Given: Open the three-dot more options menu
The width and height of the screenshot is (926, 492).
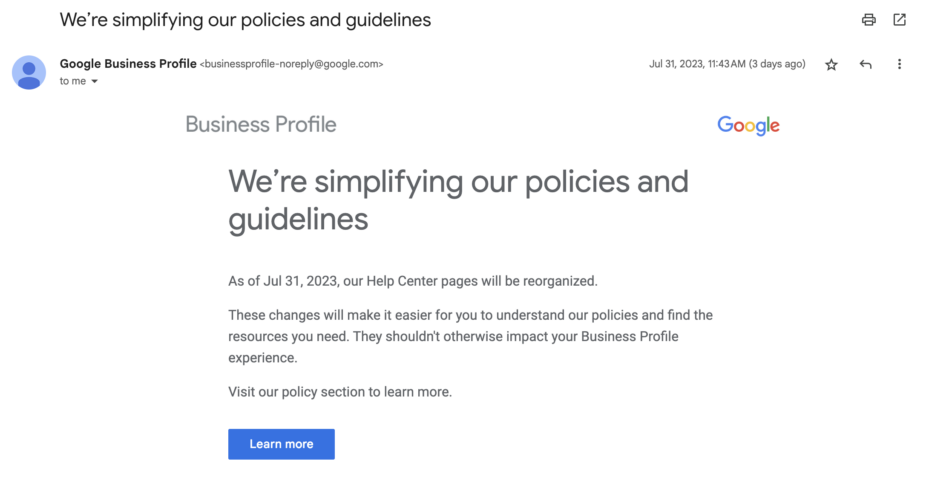Looking at the screenshot, I should [x=899, y=64].
